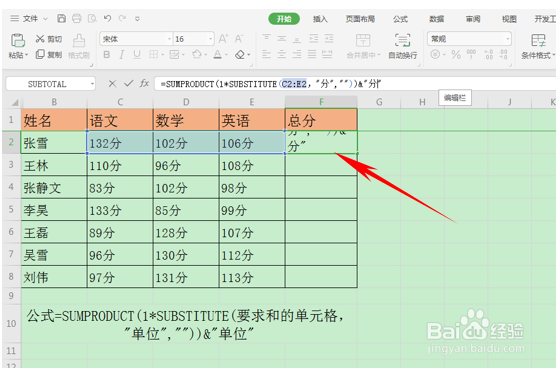Open the Print Preview icon
The image size is (556, 368).
(x=92, y=18)
